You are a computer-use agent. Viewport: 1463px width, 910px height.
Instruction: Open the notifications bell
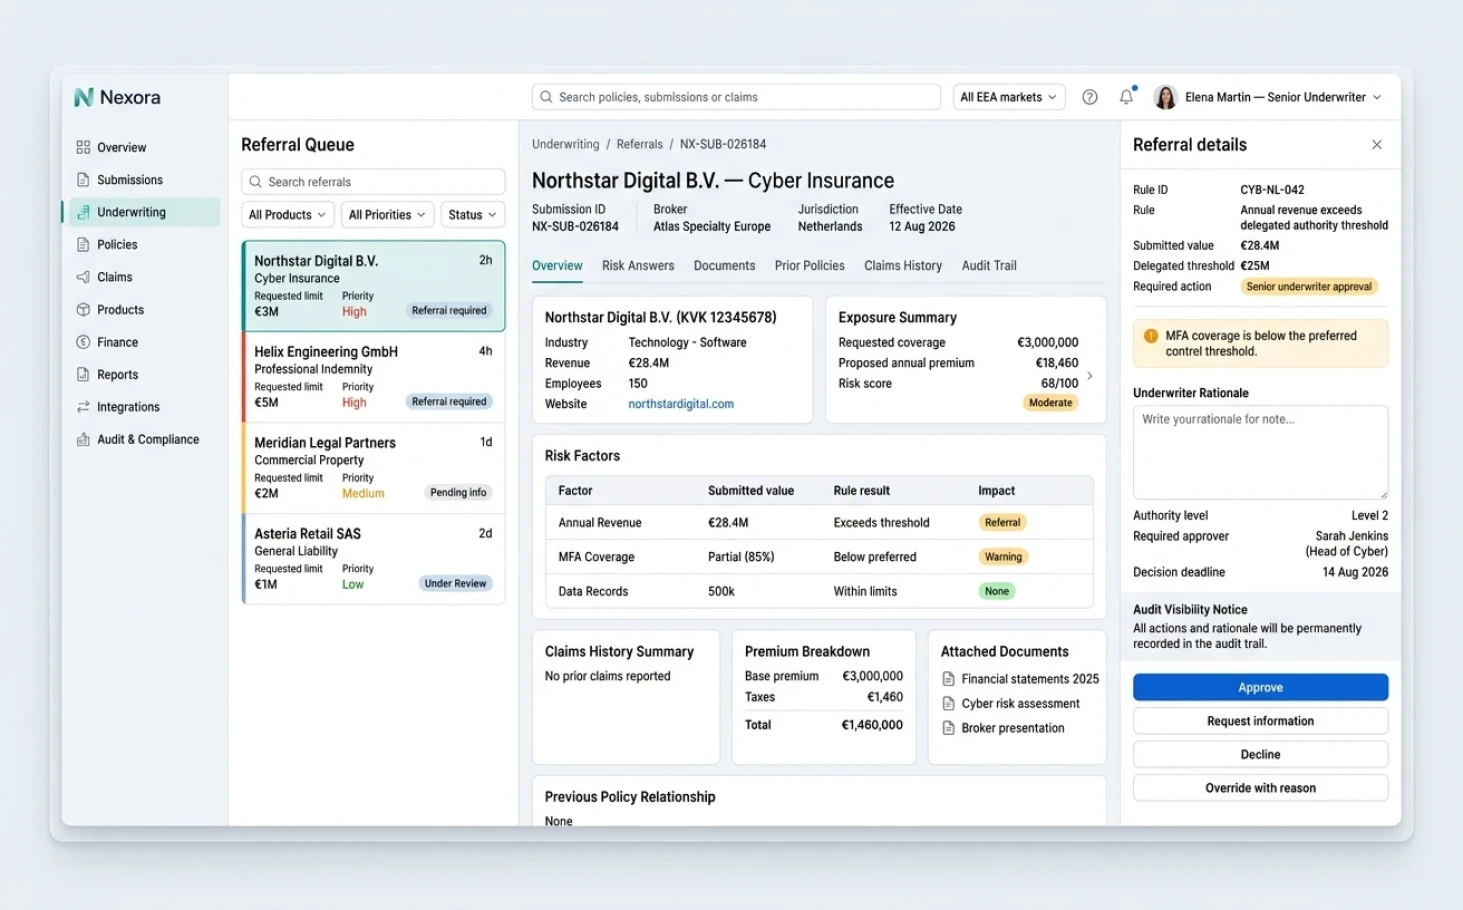(x=1126, y=97)
